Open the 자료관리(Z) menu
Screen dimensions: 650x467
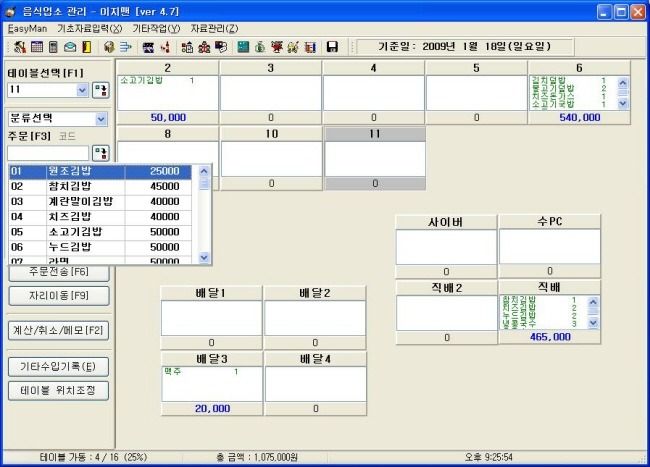coord(214,29)
